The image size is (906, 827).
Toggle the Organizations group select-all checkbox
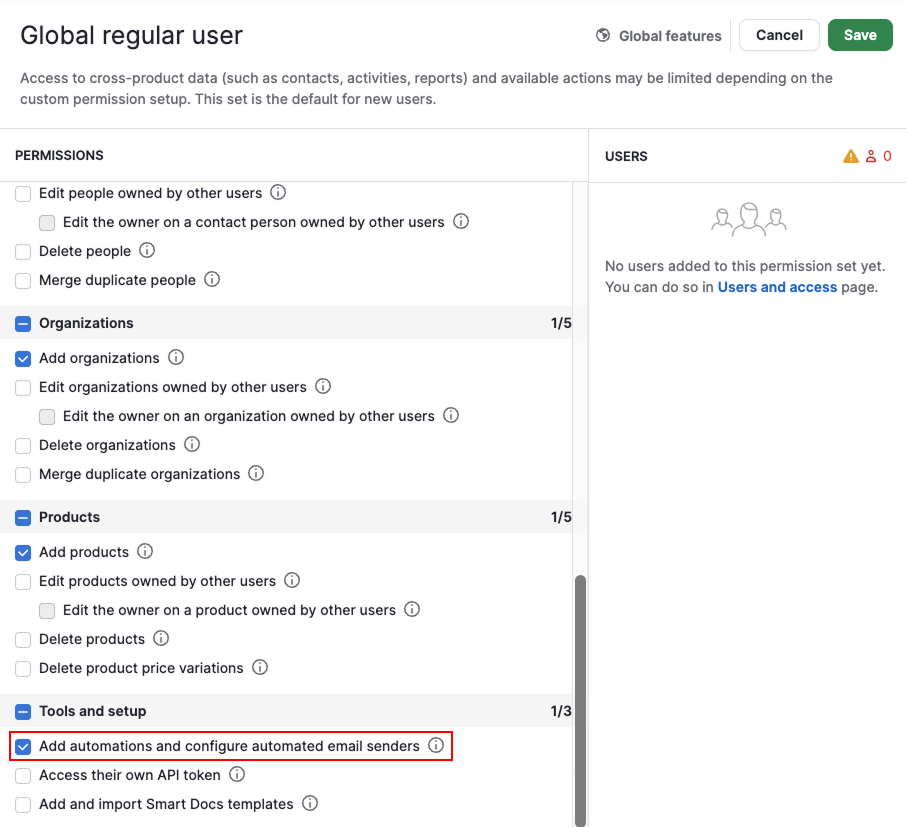pyautogui.click(x=23, y=324)
